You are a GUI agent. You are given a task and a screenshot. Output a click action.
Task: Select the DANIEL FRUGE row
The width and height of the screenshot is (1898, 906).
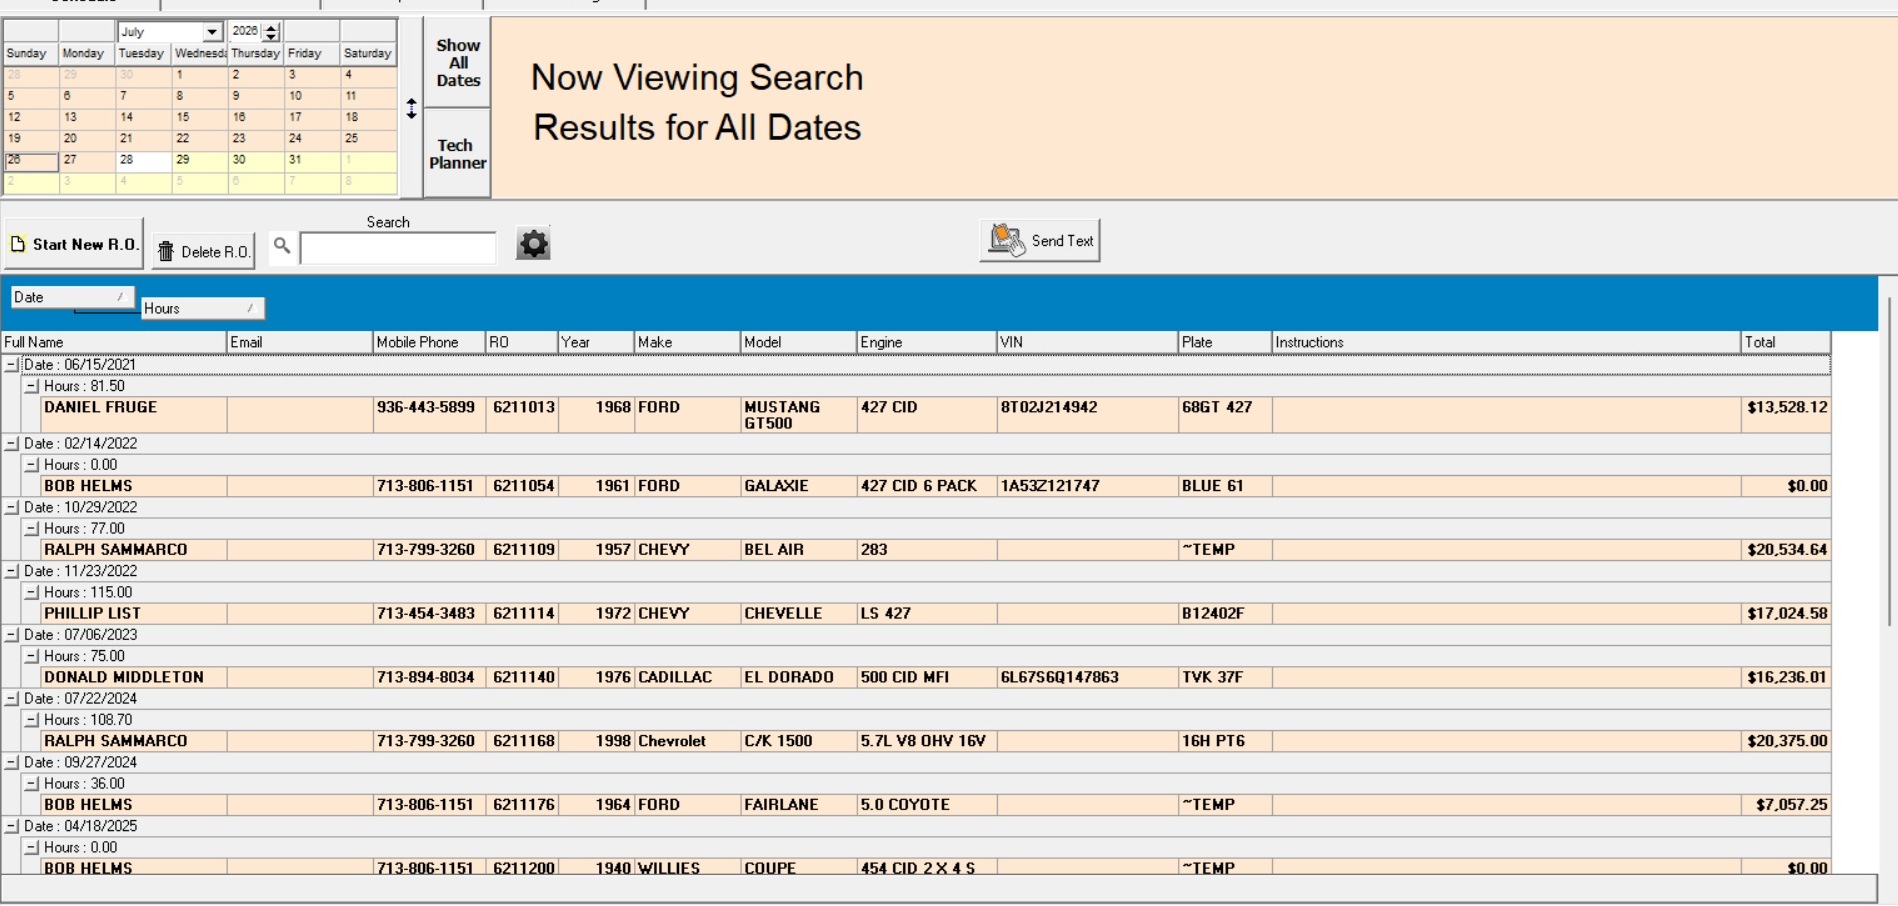tap(936, 415)
